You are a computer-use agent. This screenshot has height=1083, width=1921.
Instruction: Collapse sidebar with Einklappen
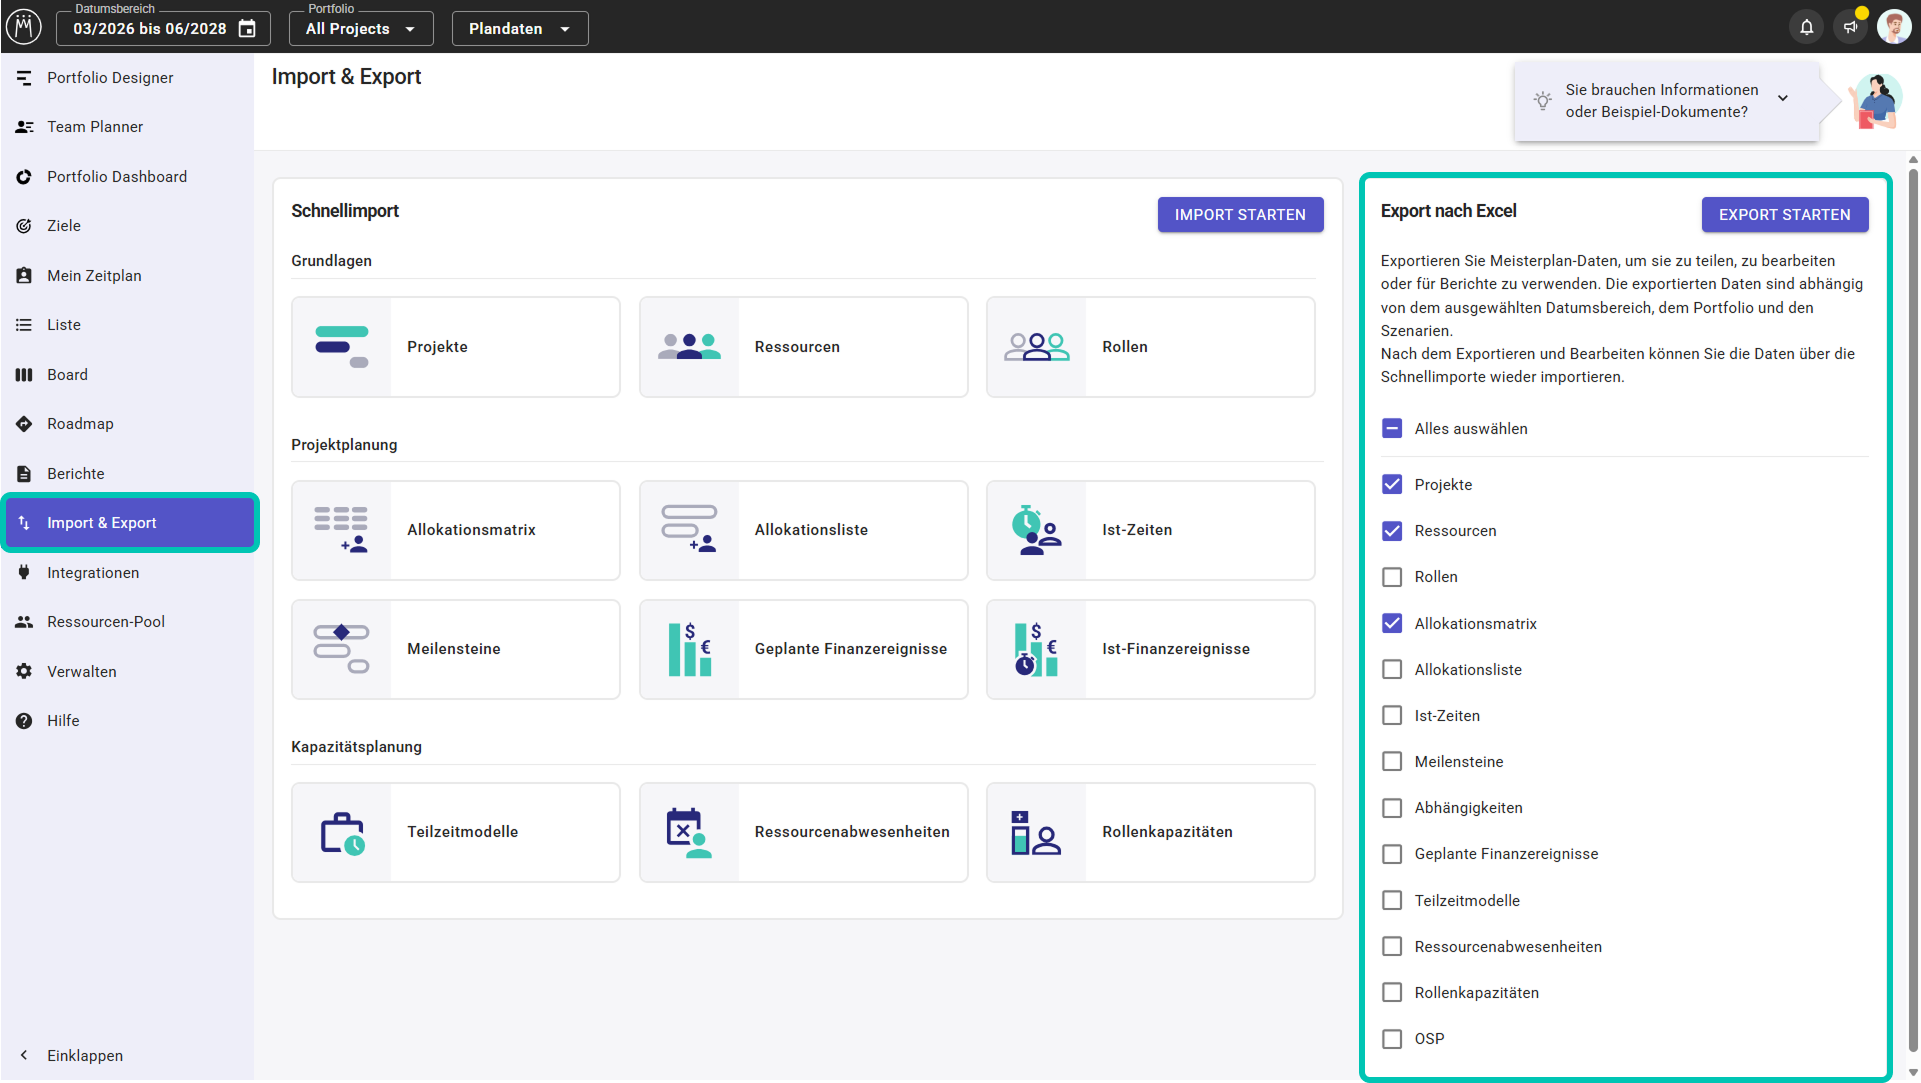(x=127, y=1056)
